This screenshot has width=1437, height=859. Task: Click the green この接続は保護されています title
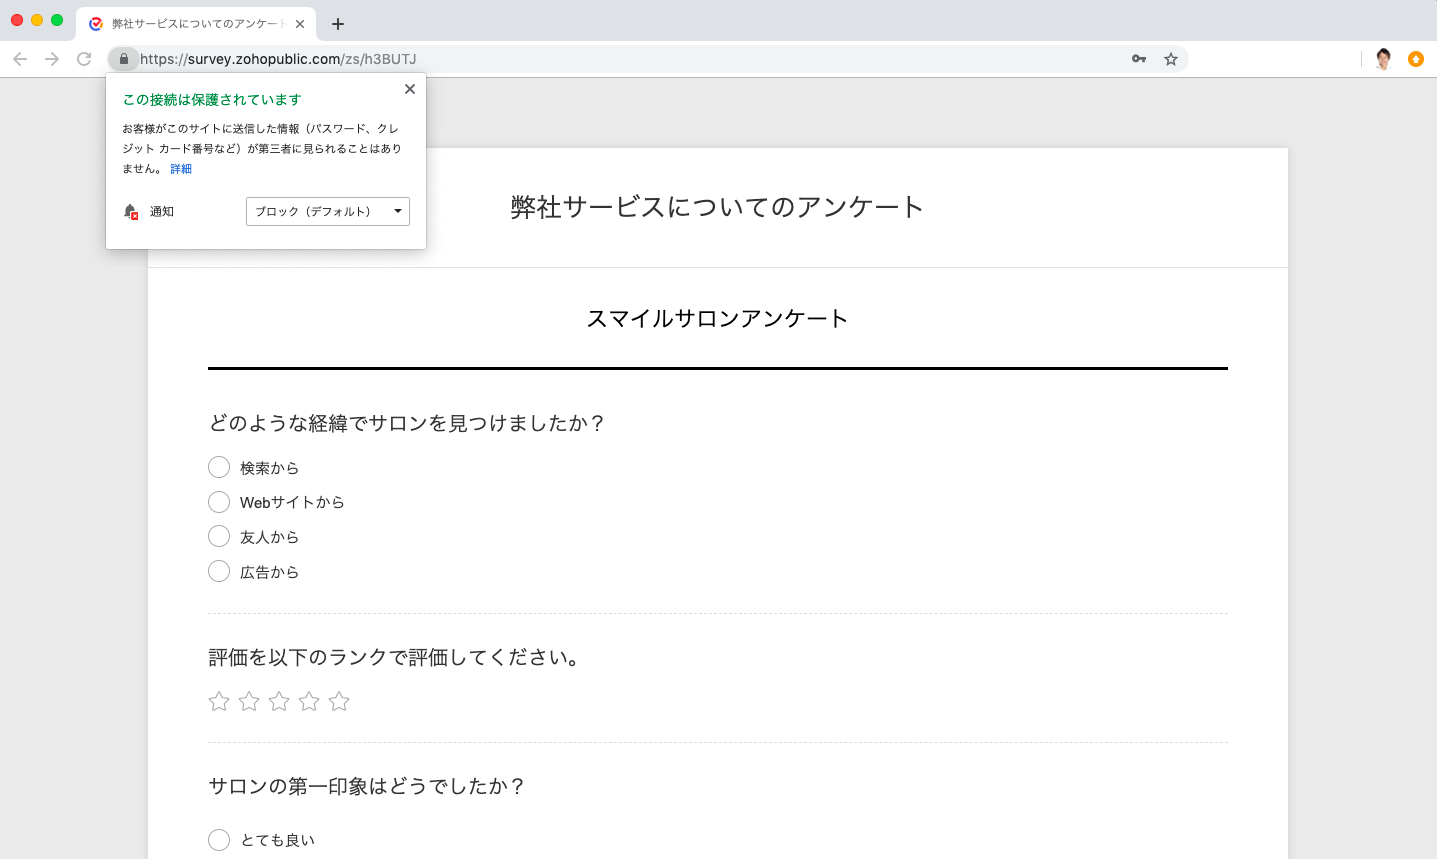pyautogui.click(x=212, y=100)
